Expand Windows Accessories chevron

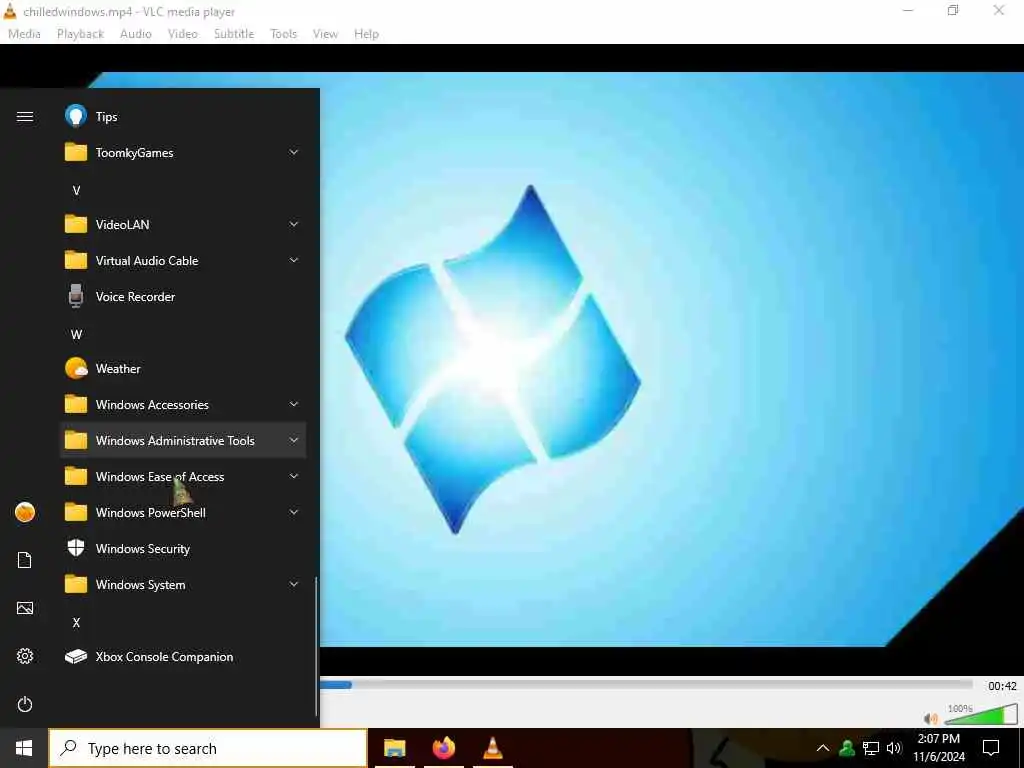tap(294, 404)
